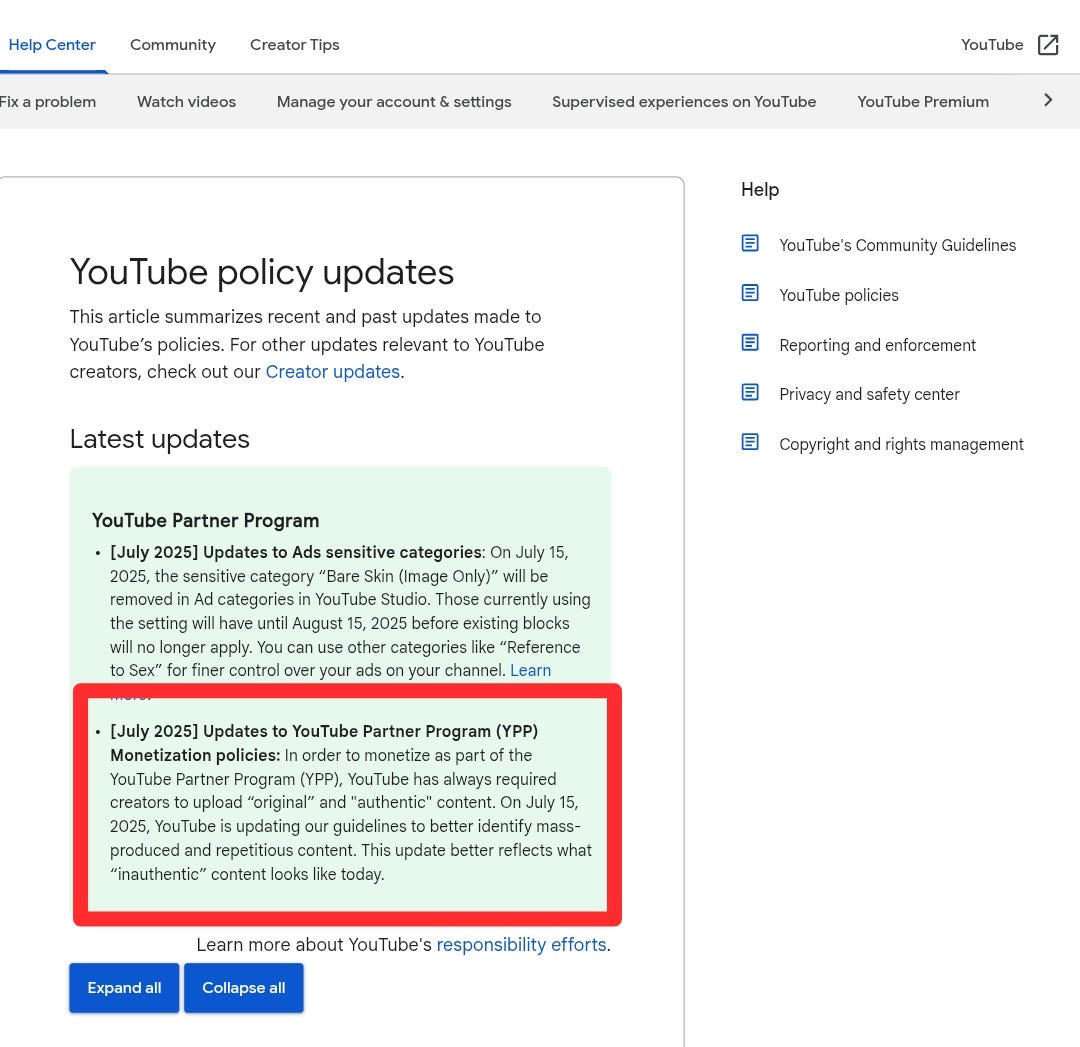The height and width of the screenshot is (1047, 1080).
Task: Click the document icon beside YouTube's Community Guidelines
Action: 750,243
